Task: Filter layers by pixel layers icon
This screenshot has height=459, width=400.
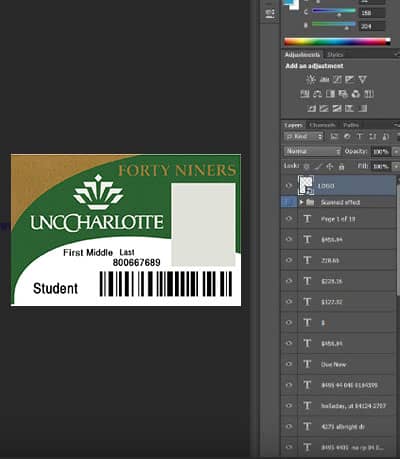Action: pos(334,137)
